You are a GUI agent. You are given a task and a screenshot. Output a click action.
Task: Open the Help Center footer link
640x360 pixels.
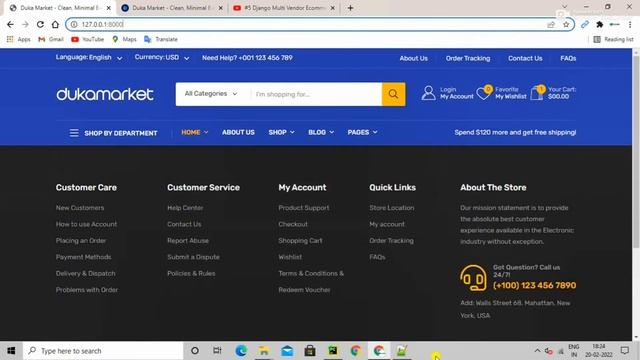(185, 208)
